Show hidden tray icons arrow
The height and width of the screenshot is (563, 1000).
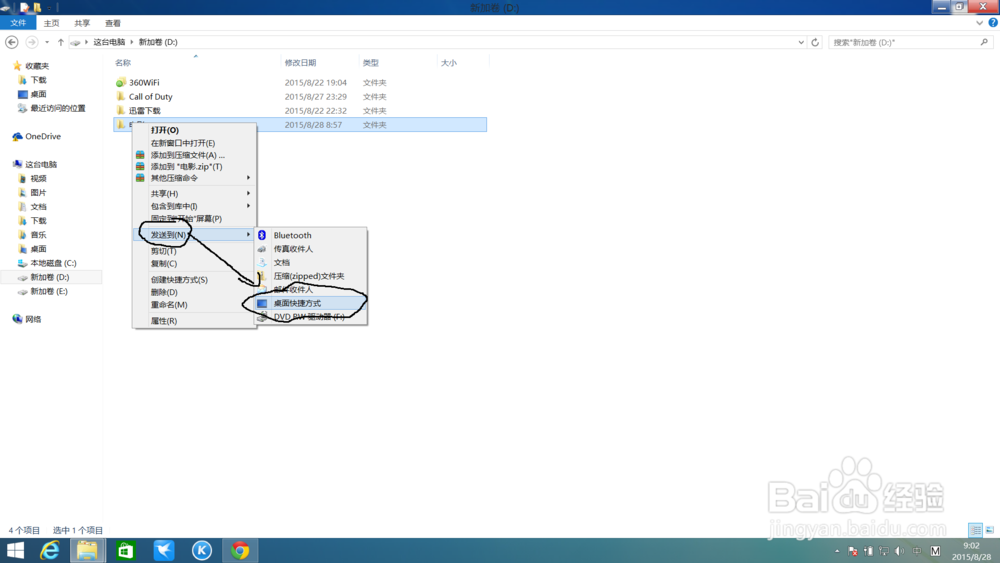[837, 552]
